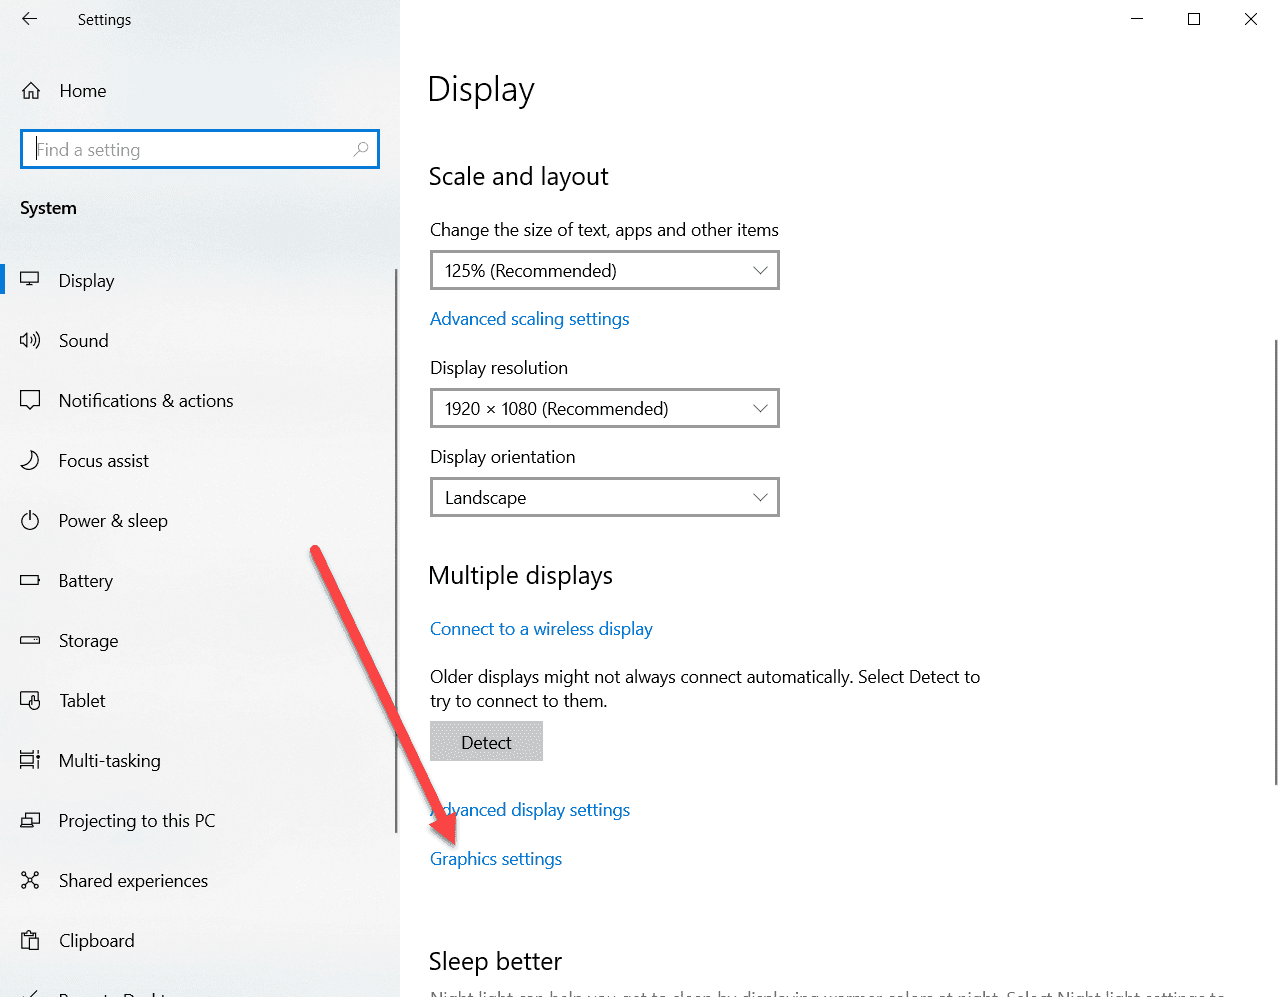Focus the Find a setting field
Viewport: 1278px width, 997px height.
click(x=190, y=150)
